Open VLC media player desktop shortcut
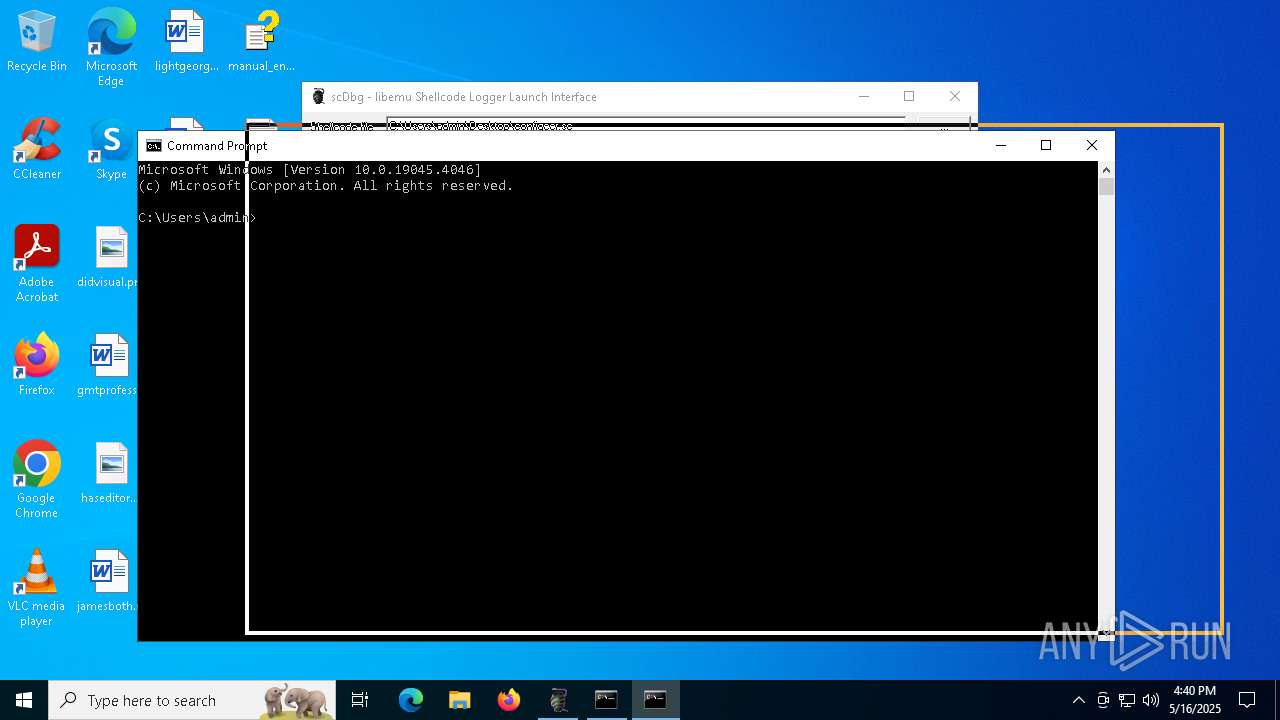This screenshot has height=720, width=1280. [x=37, y=588]
